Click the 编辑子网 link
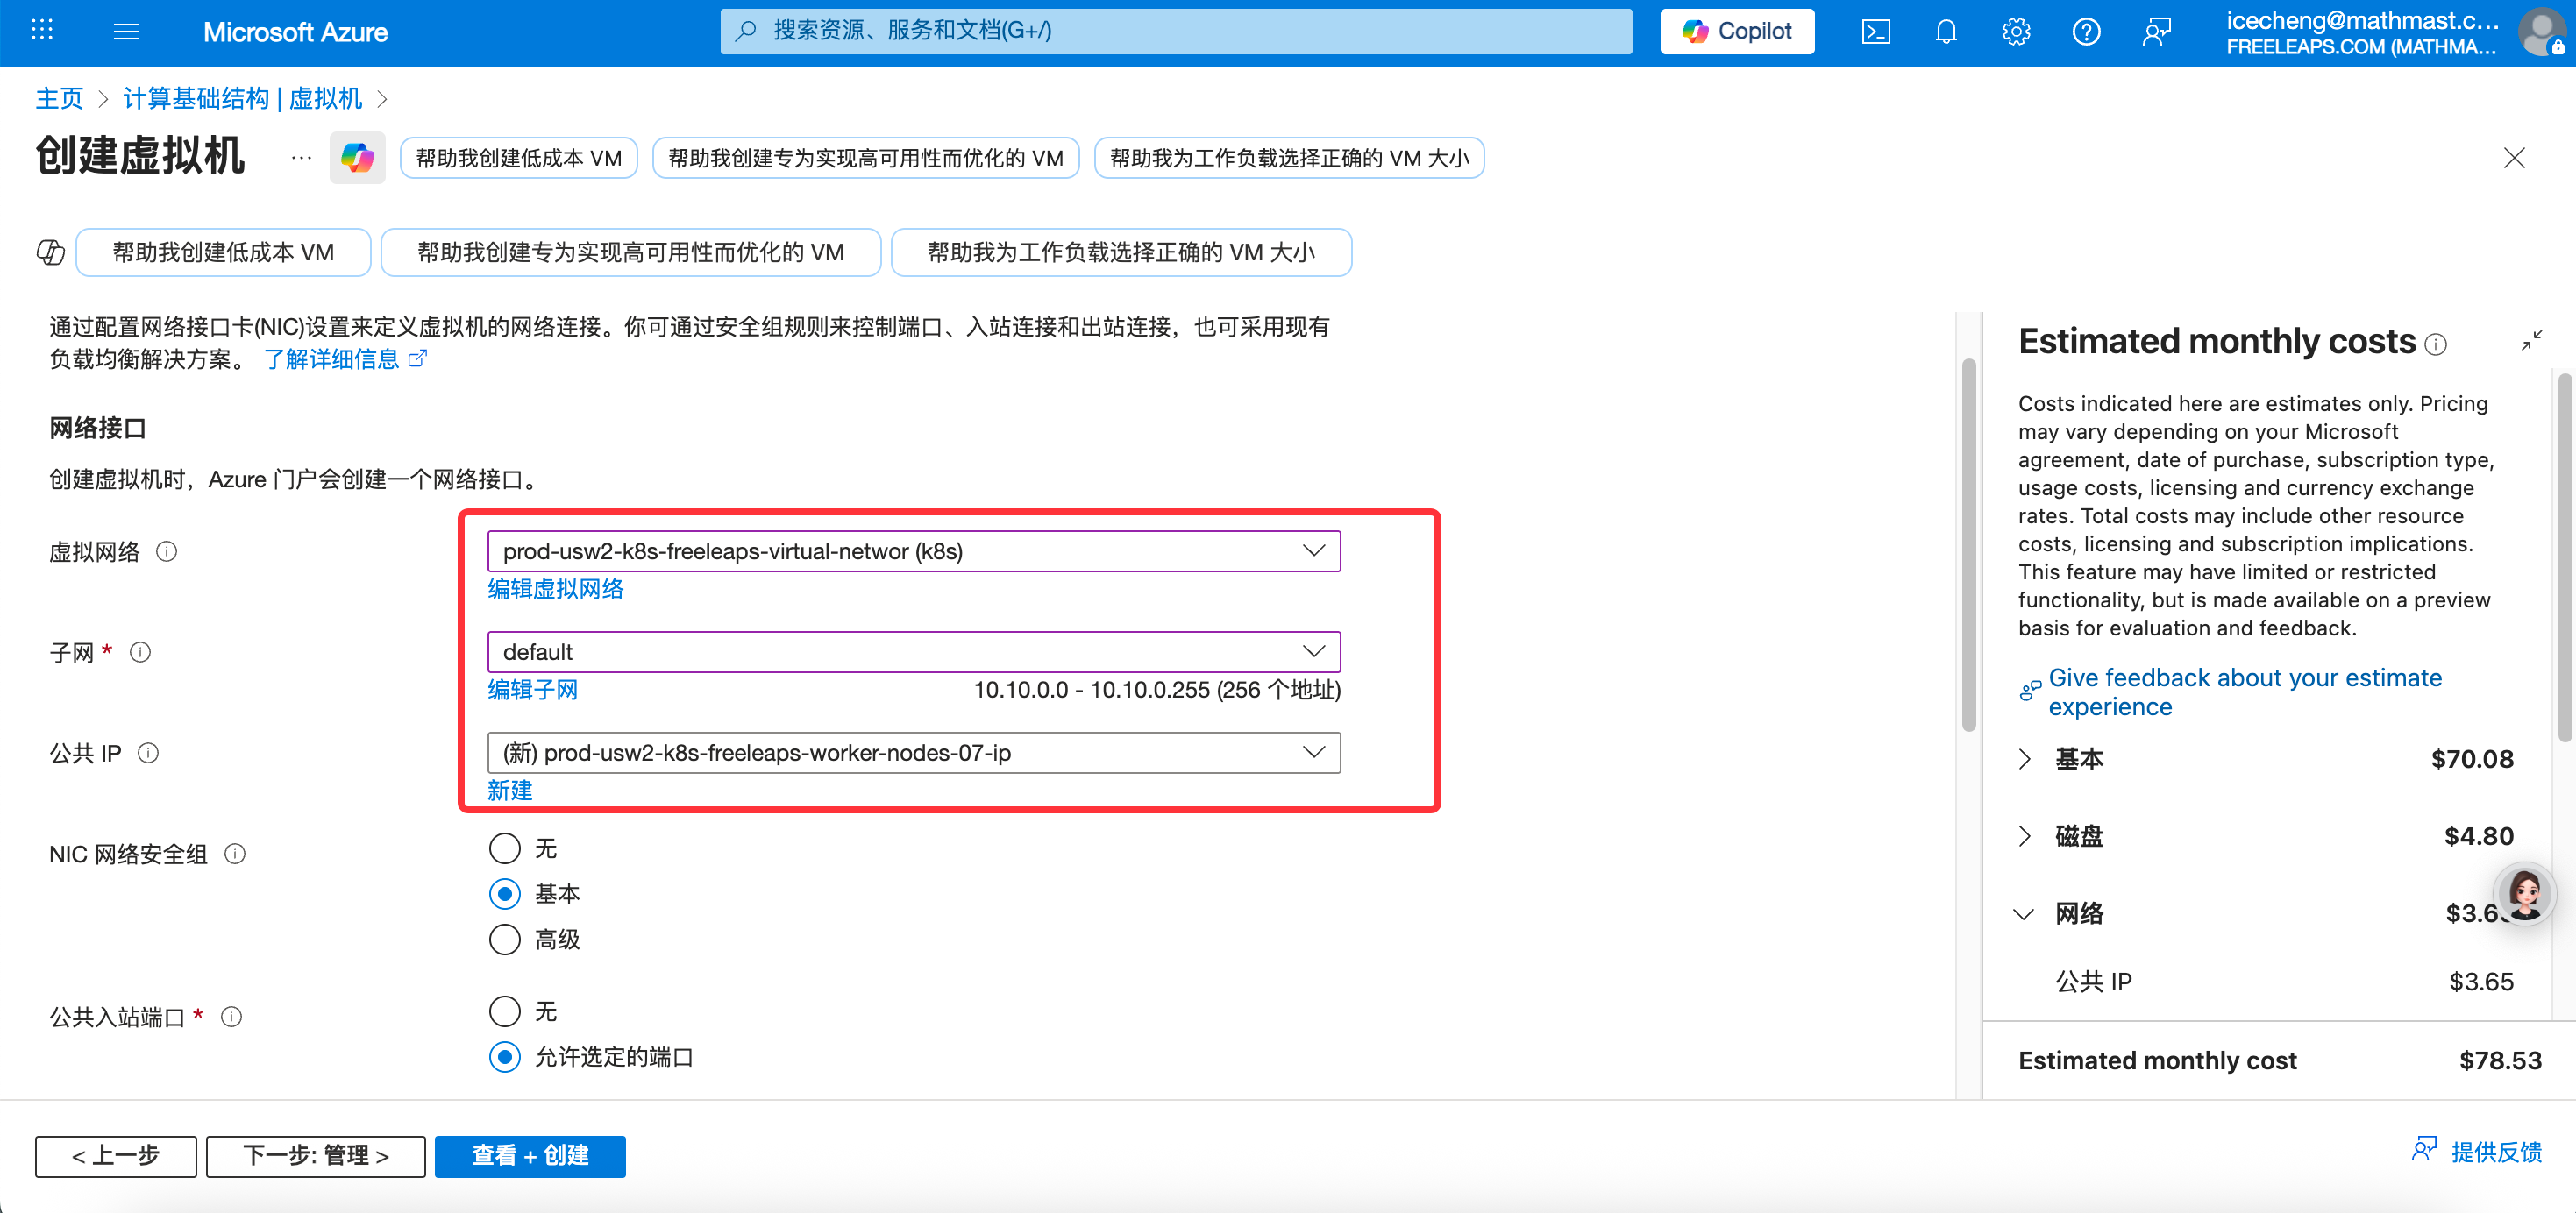 tap(532, 689)
